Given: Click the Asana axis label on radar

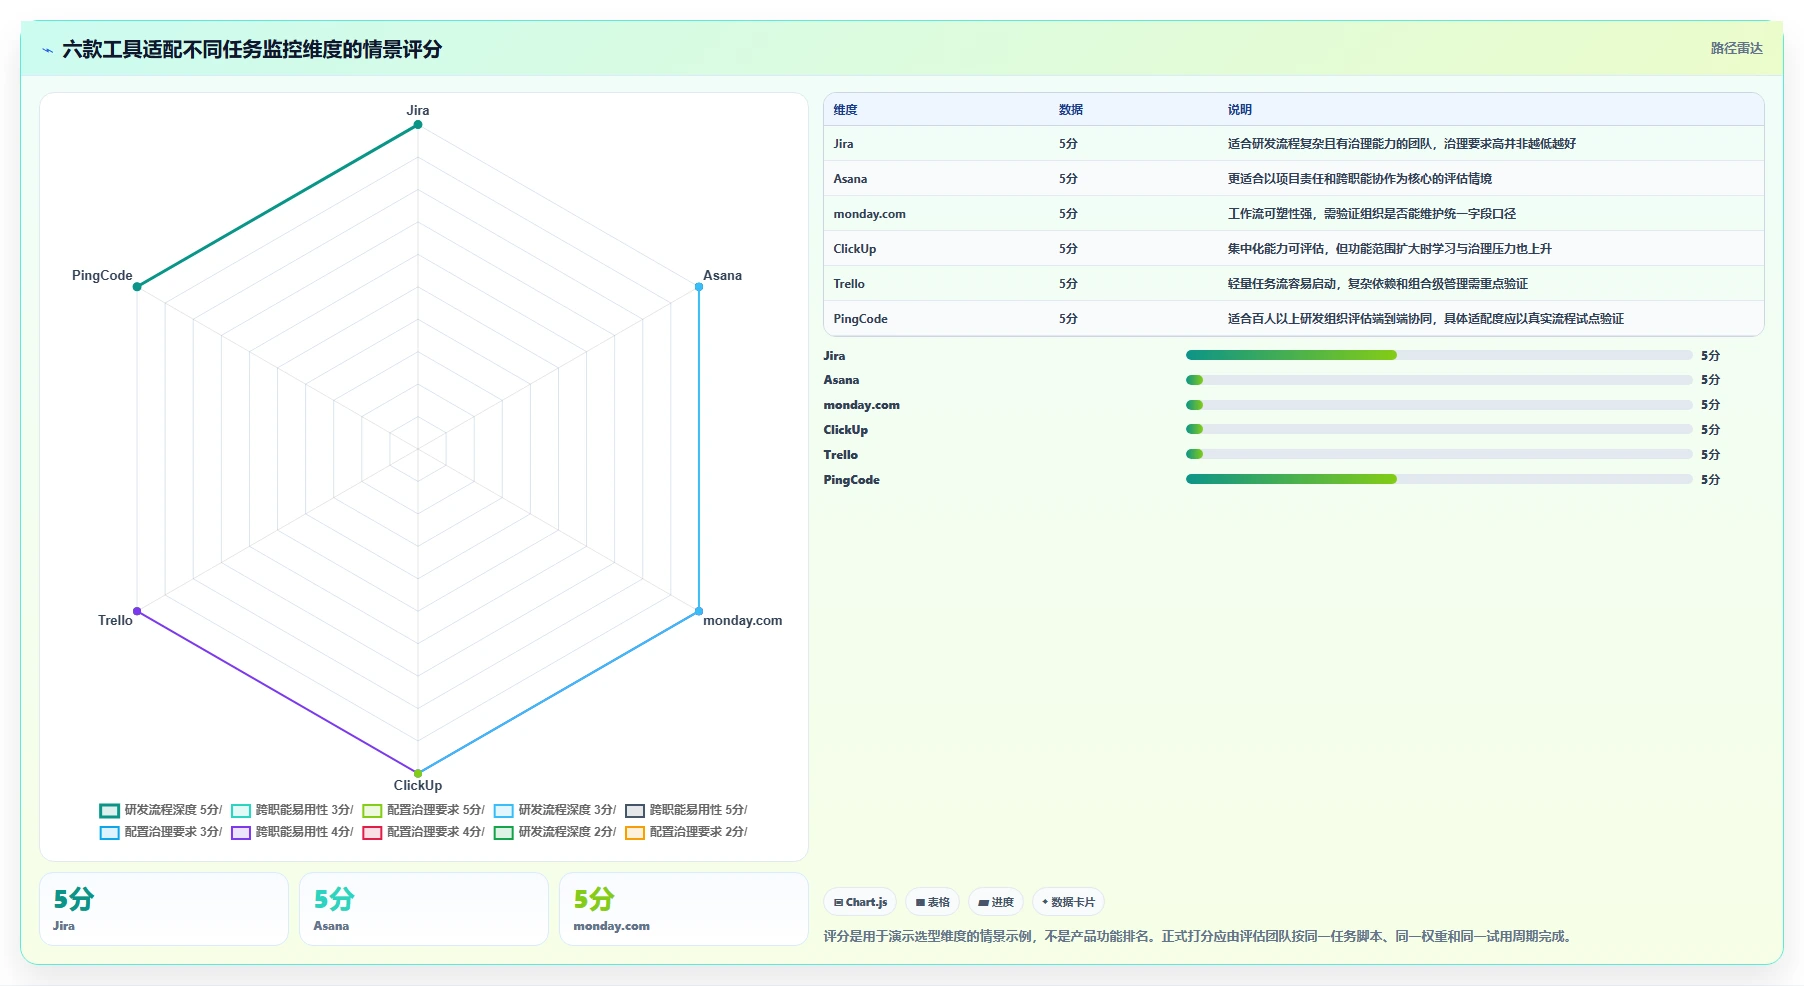Looking at the screenshot, I should pos(722,276).
